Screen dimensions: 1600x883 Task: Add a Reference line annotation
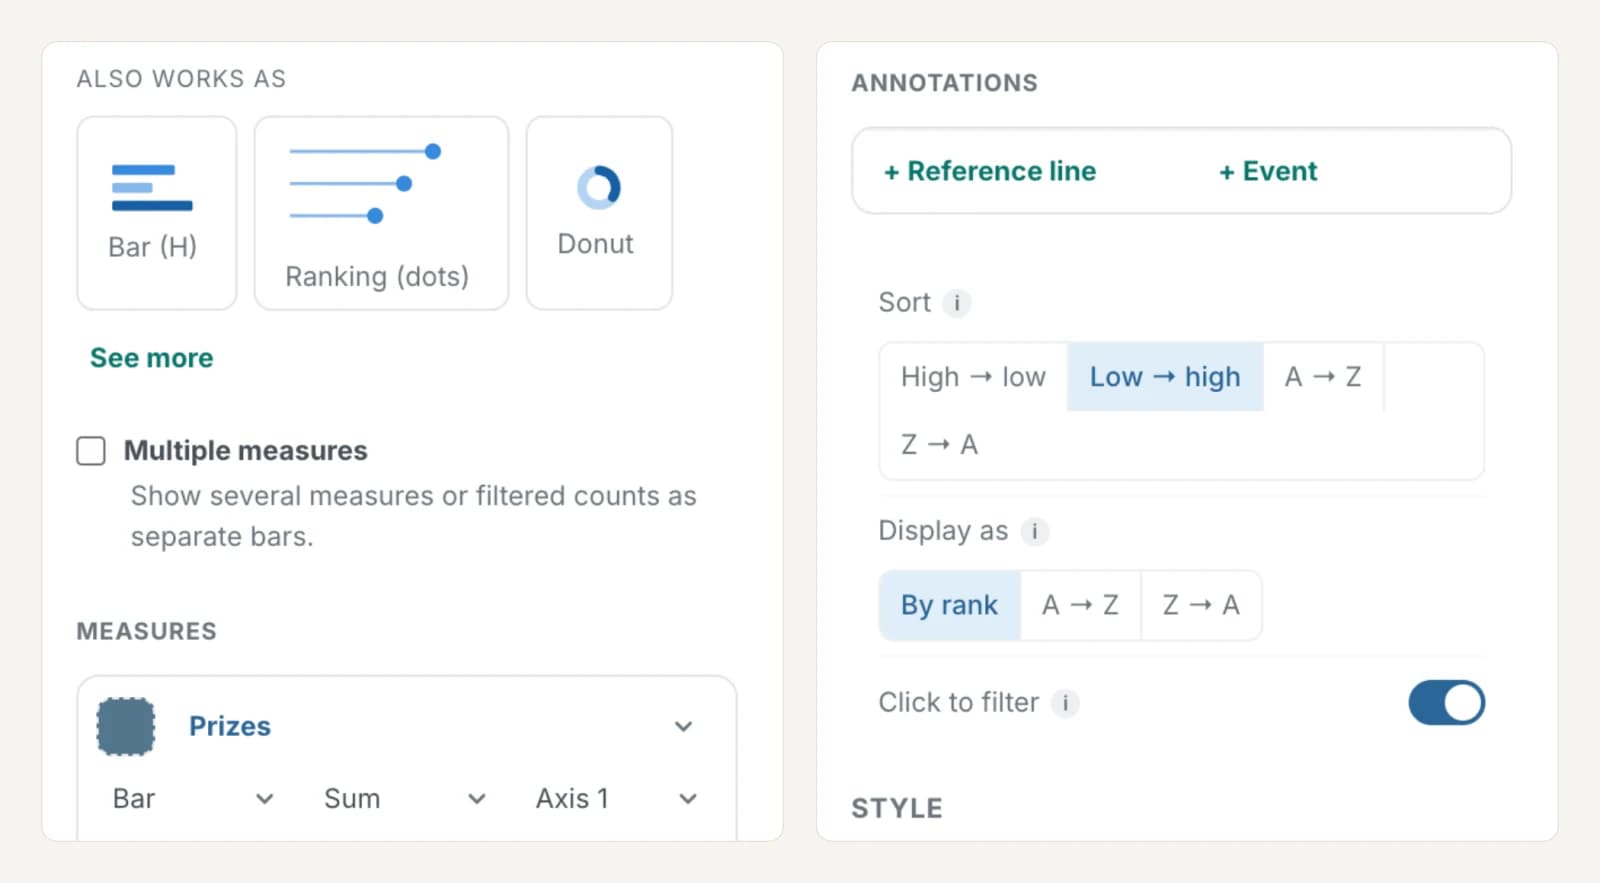pos(990,171)
